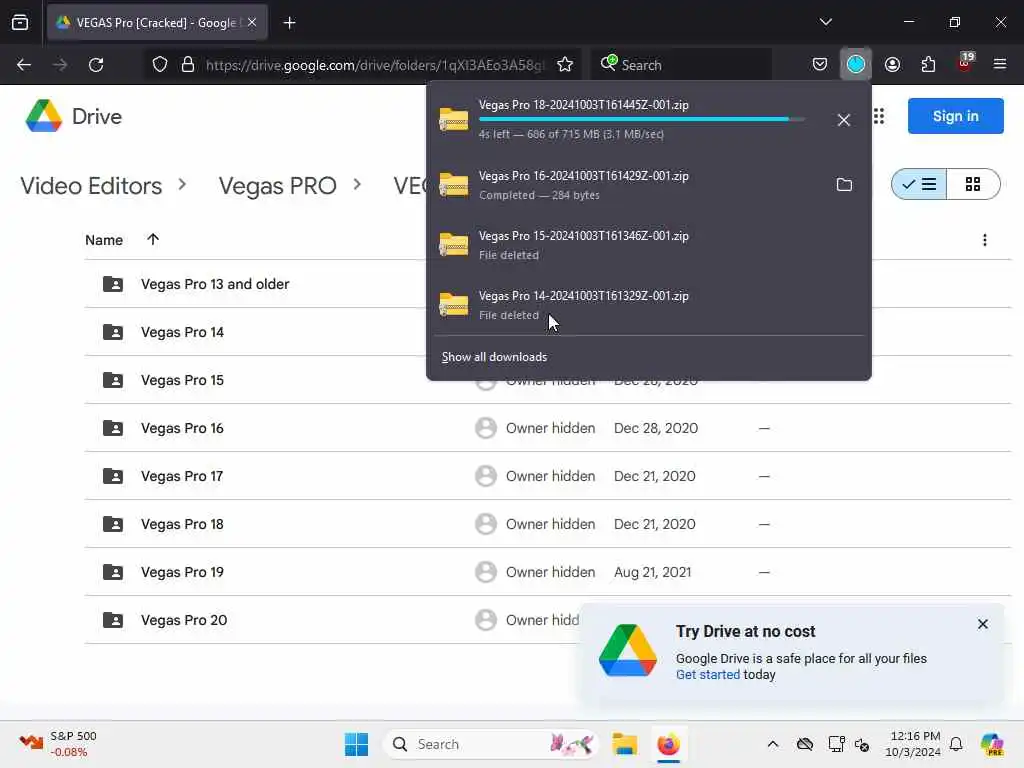Click the Windows taskbar Search box
This screenshot has width=1024, height=768.
point(491,744)
